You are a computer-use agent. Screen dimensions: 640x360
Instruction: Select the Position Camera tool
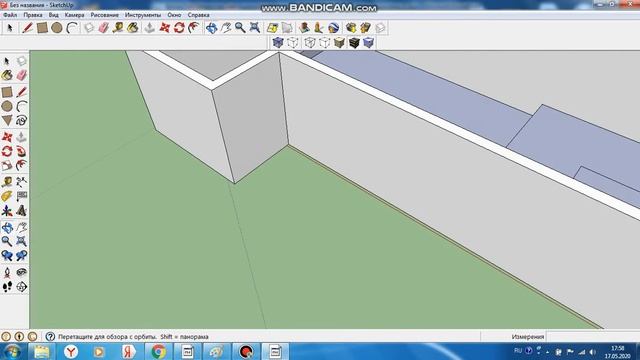click(7, 272)
